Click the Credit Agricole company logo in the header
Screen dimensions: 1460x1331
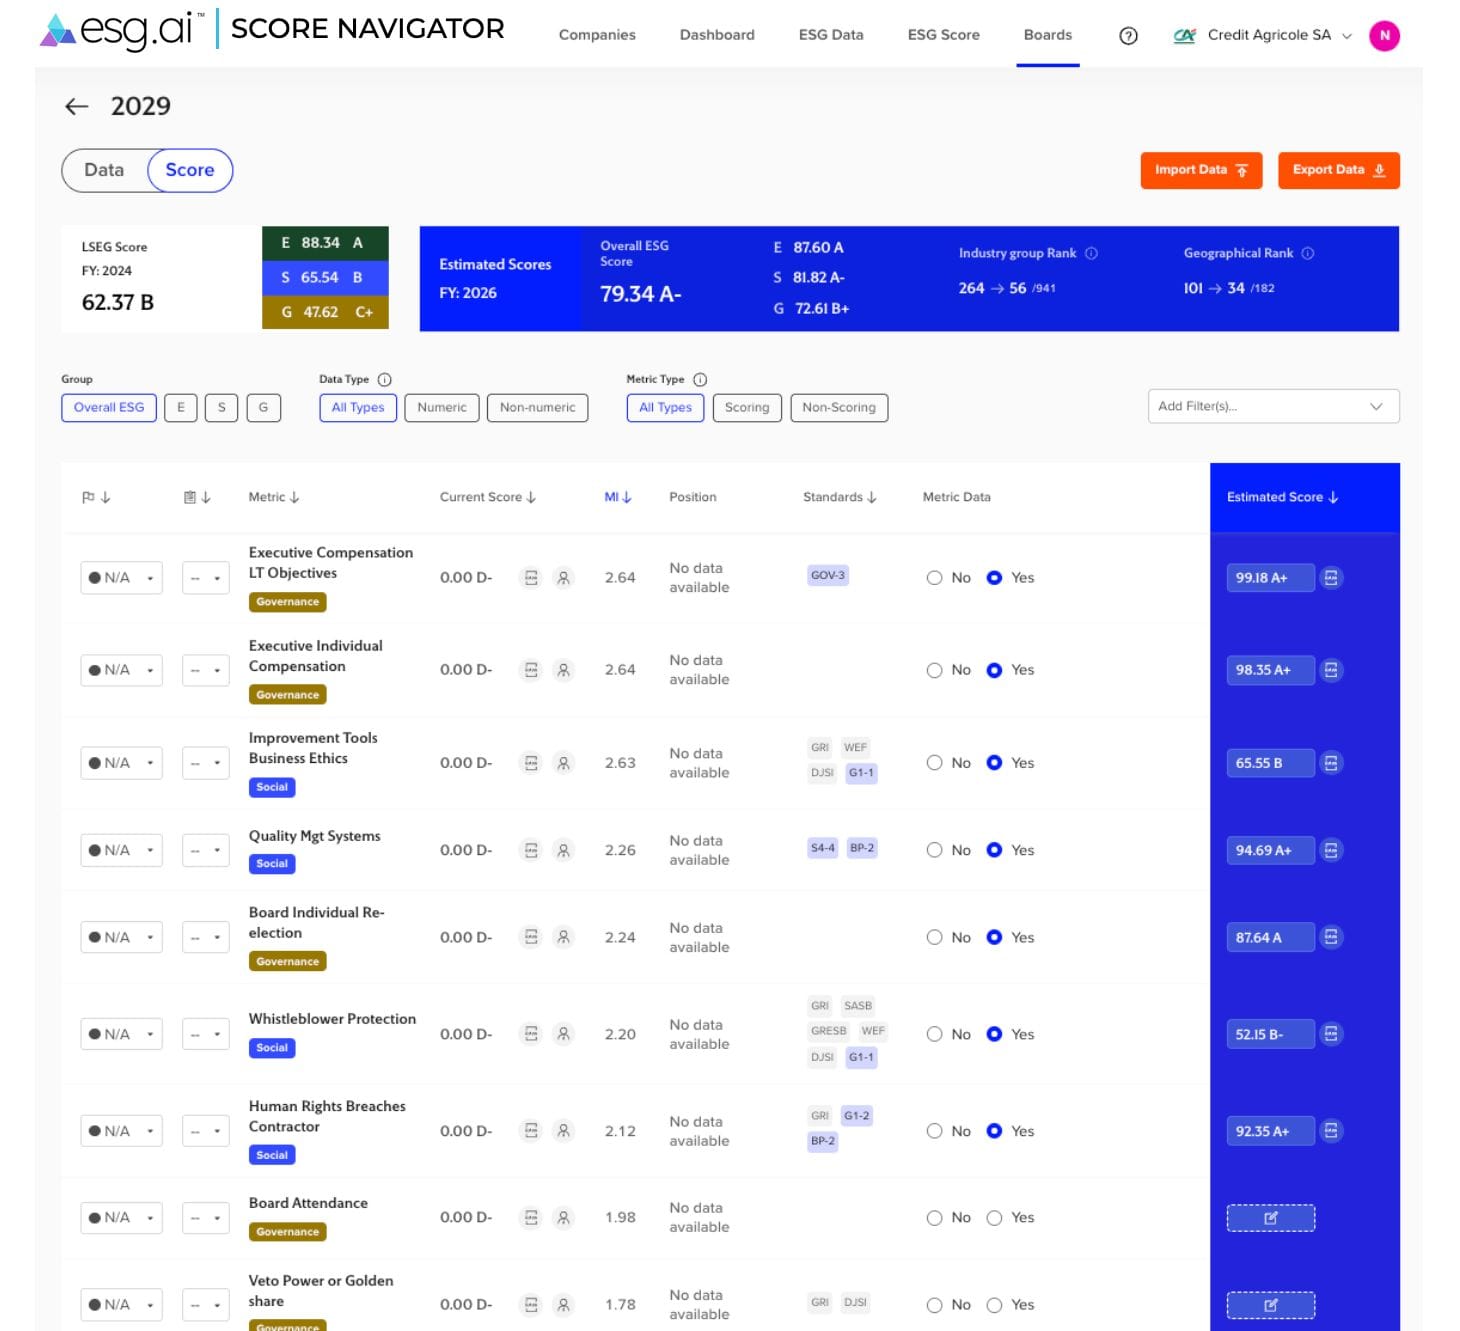pyautogui.click(x=1184, y=35)
